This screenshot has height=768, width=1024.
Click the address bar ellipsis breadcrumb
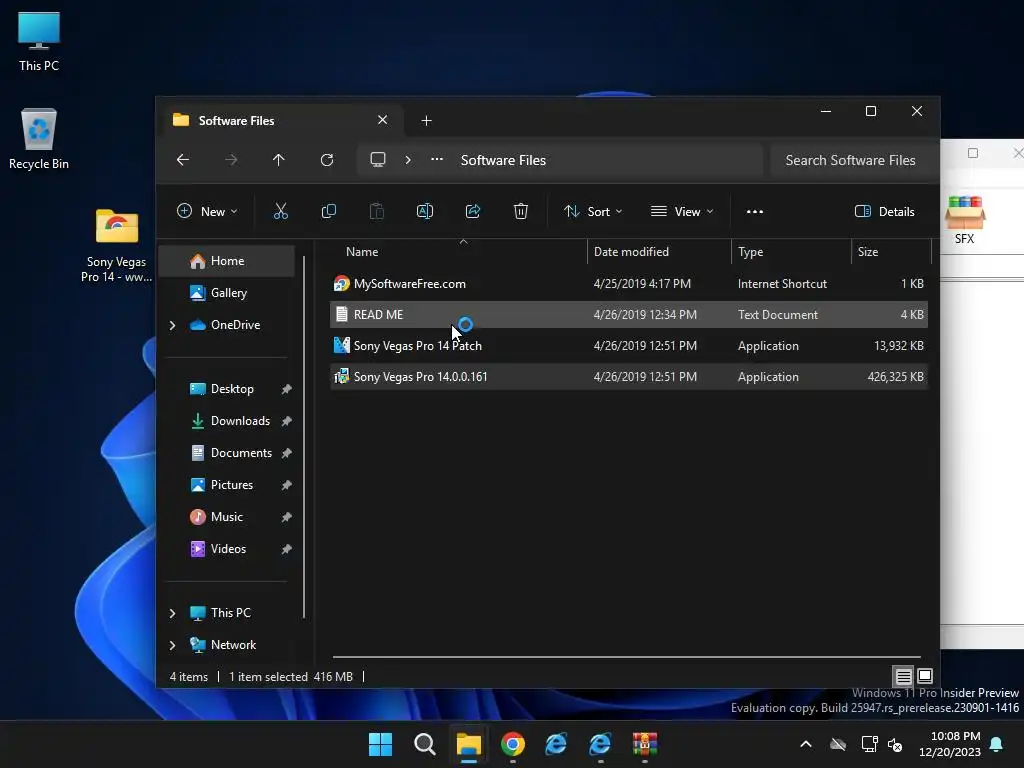[437, 159]
